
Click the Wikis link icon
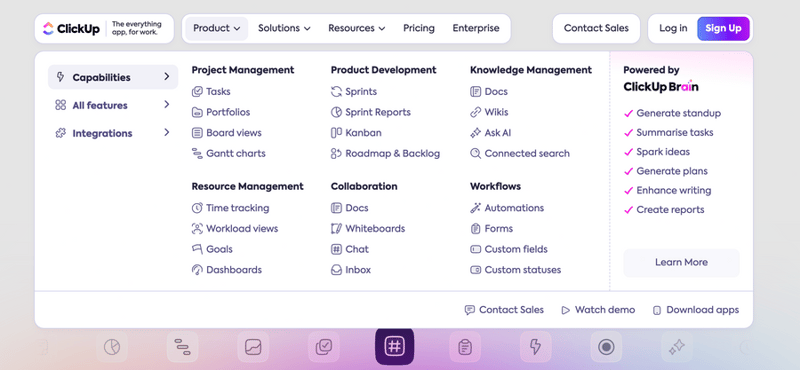(476, 112)
